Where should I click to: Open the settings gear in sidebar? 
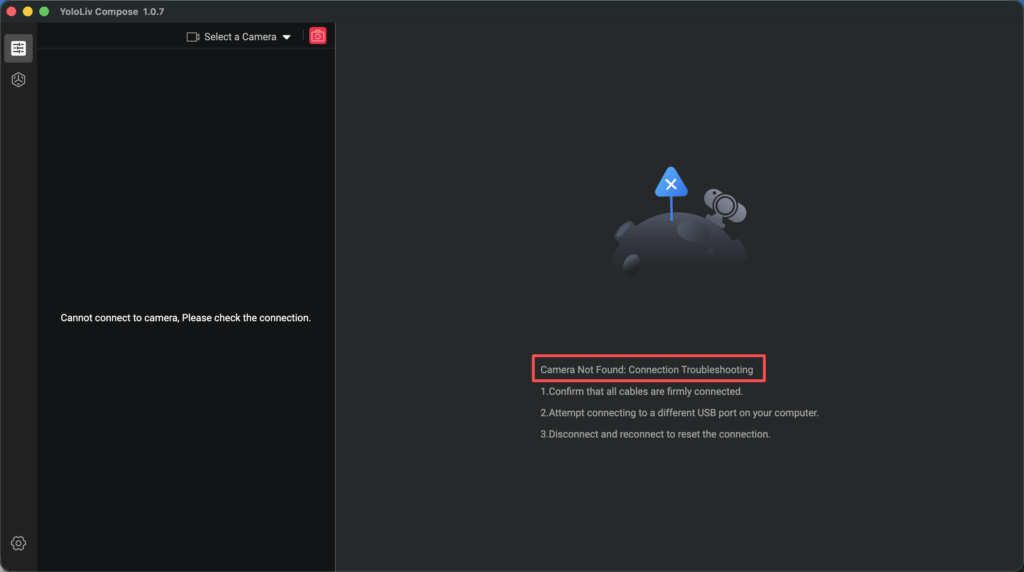tap(18, 543)
